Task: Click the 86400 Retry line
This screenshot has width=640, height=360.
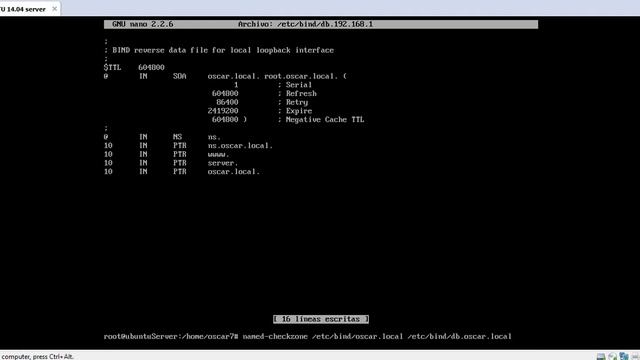Action: tap(262, 102)
